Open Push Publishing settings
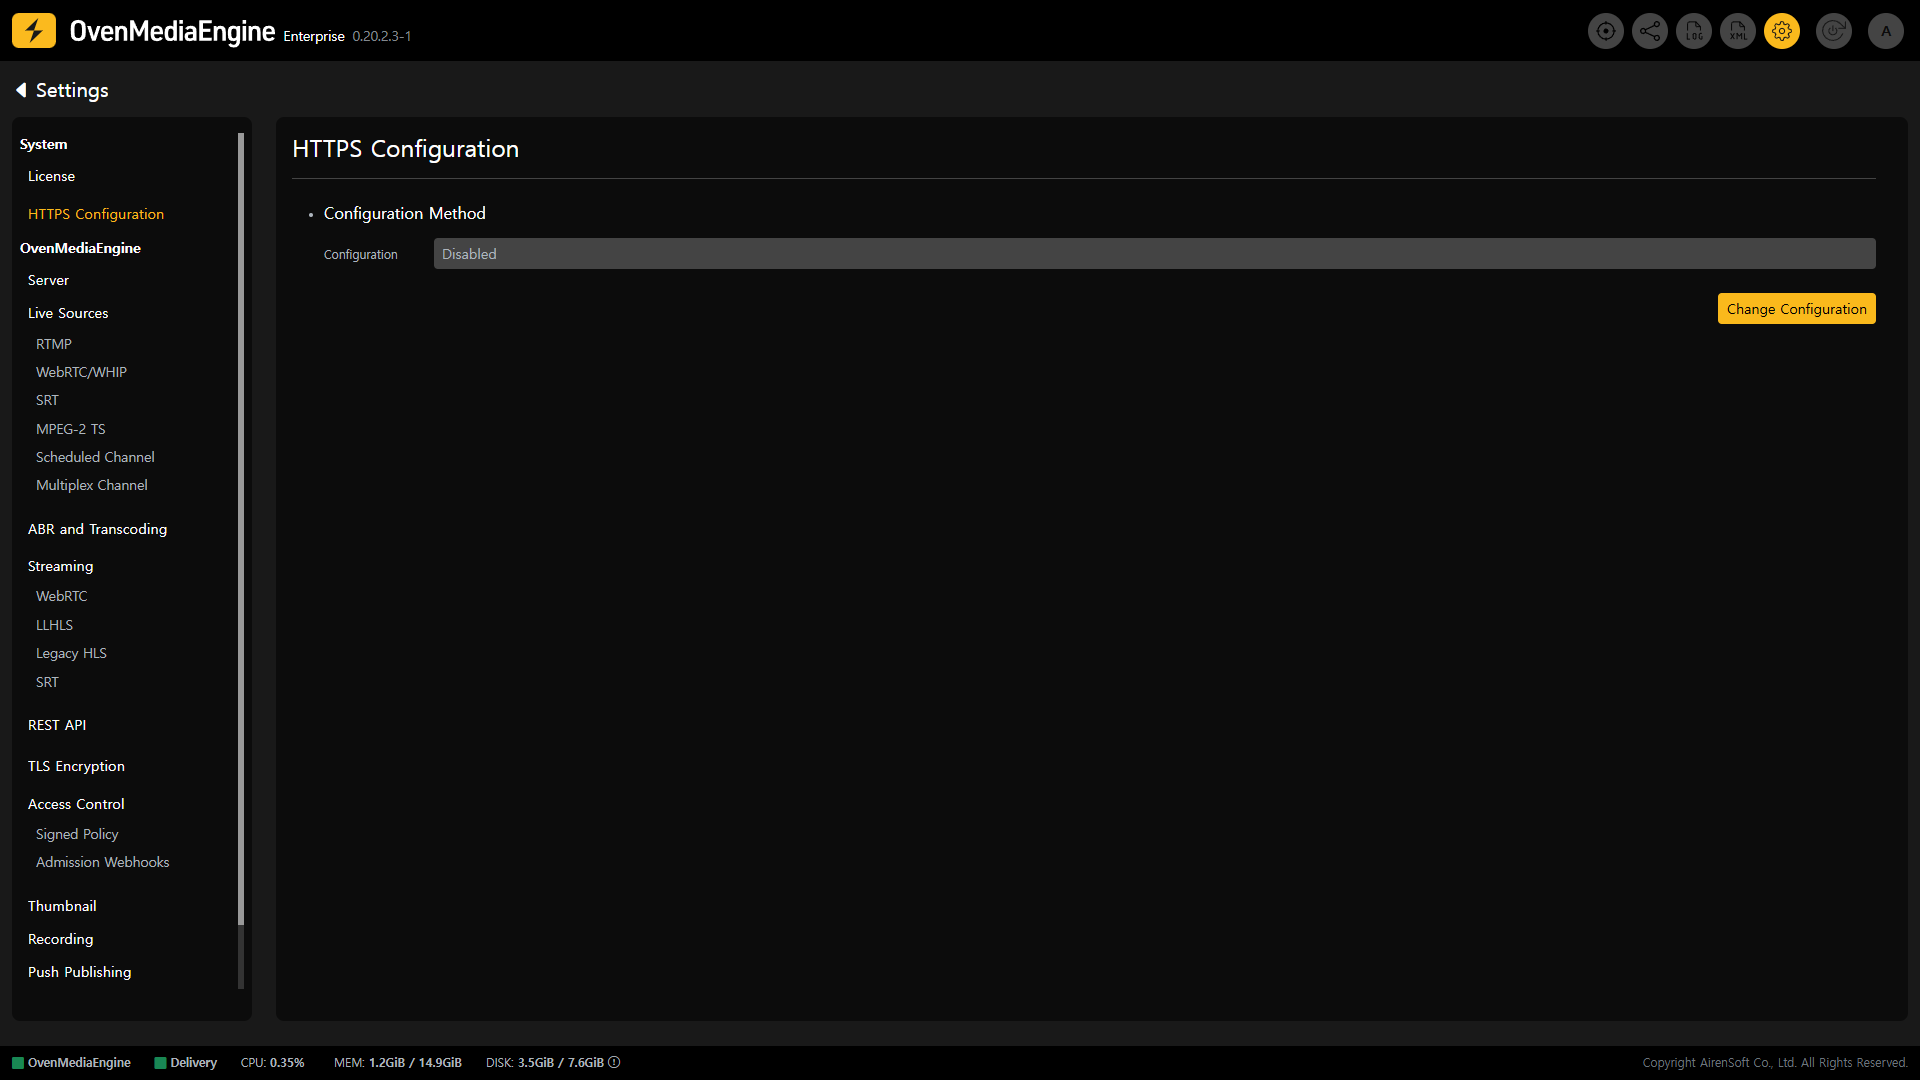The height and width of the screenshot is (1080, 1920). (79, 972)
